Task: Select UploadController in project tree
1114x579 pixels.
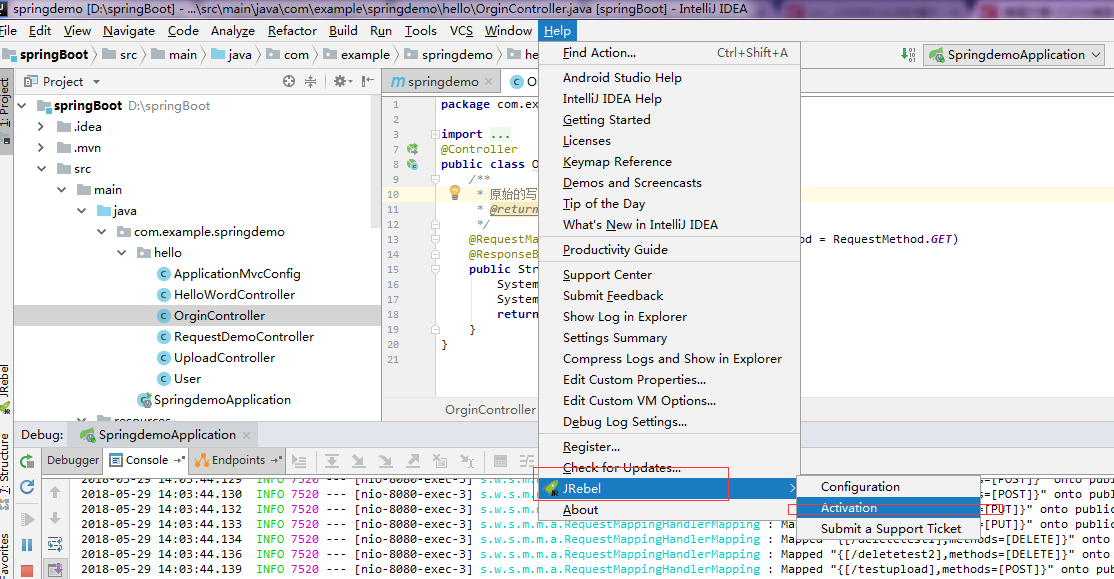Action: click(225, 357)
